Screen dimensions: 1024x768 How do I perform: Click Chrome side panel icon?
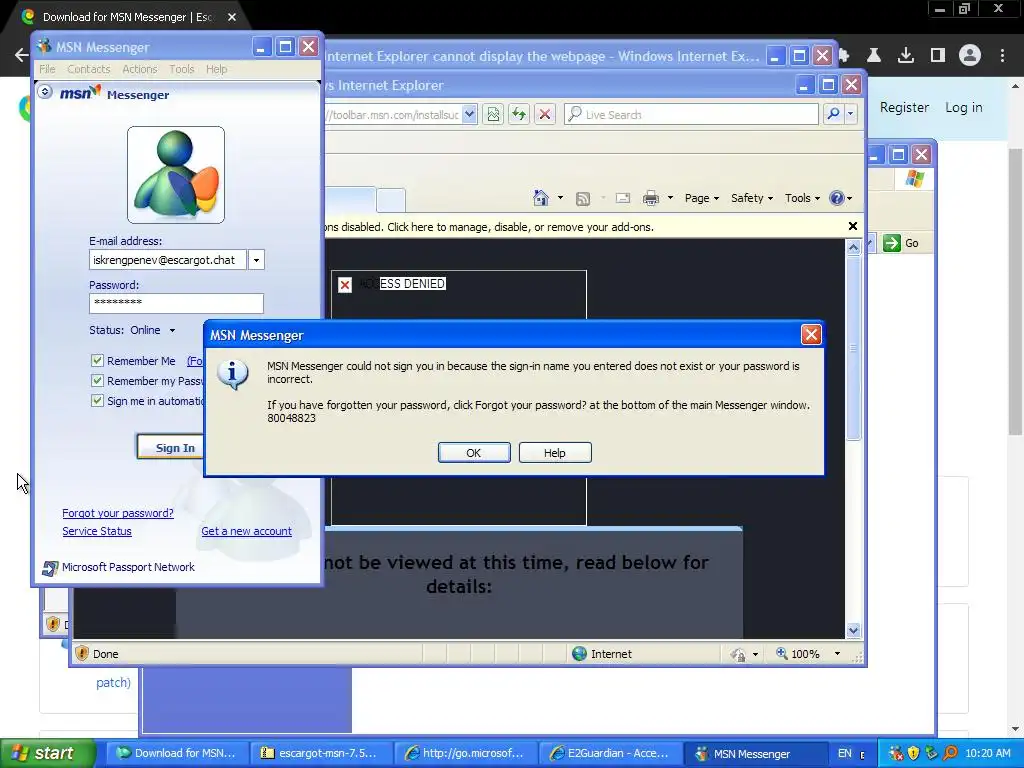coord(938,56)
